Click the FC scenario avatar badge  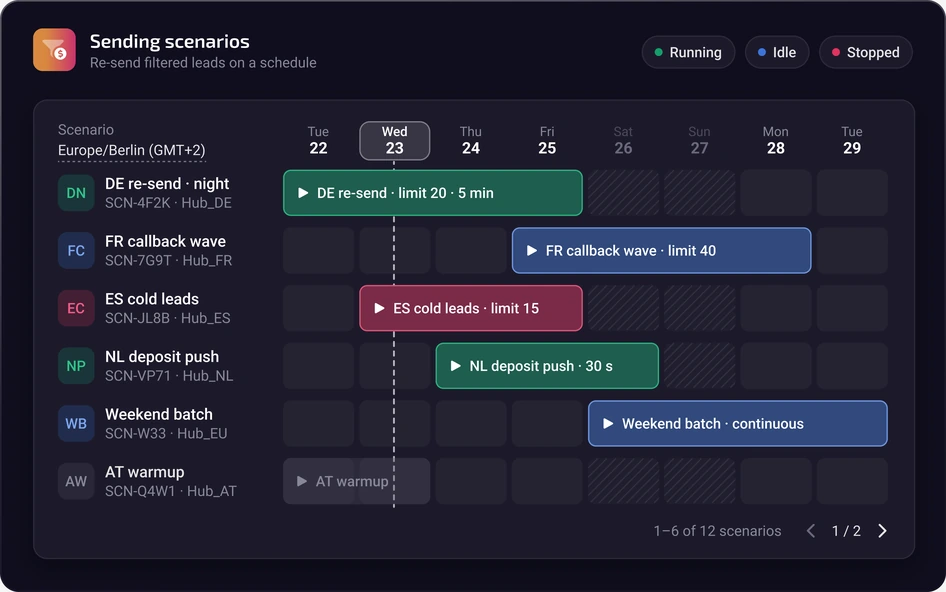(76, 250)
